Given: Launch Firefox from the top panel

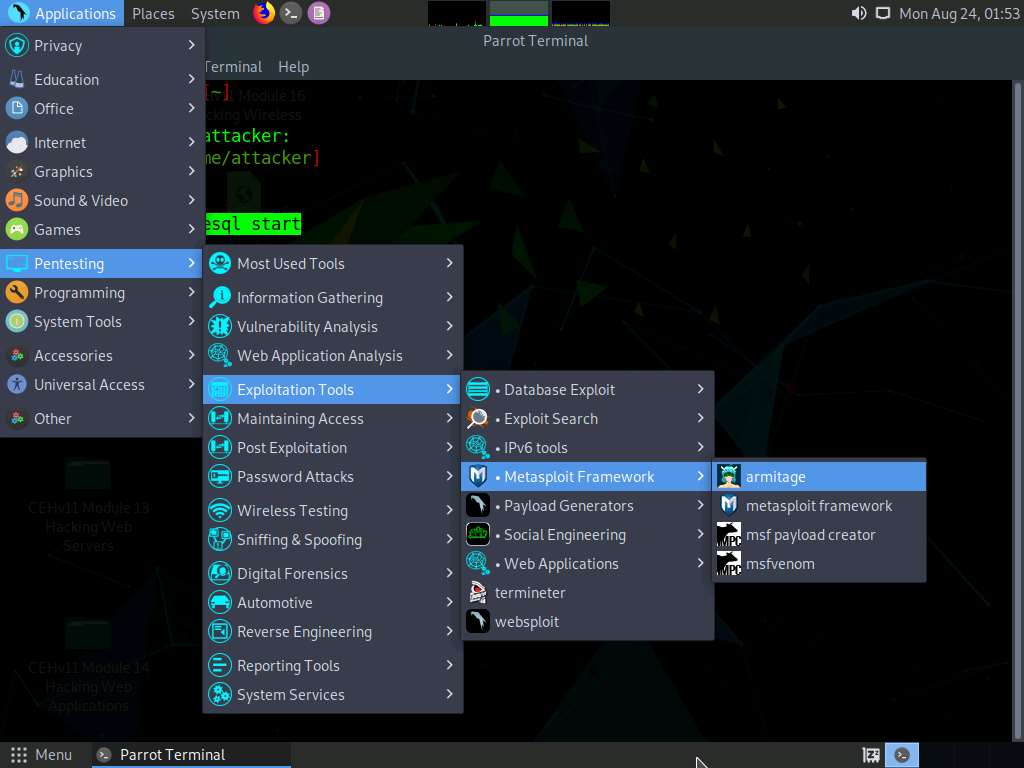Looking at the screenshot, I should tap(264, 13).
